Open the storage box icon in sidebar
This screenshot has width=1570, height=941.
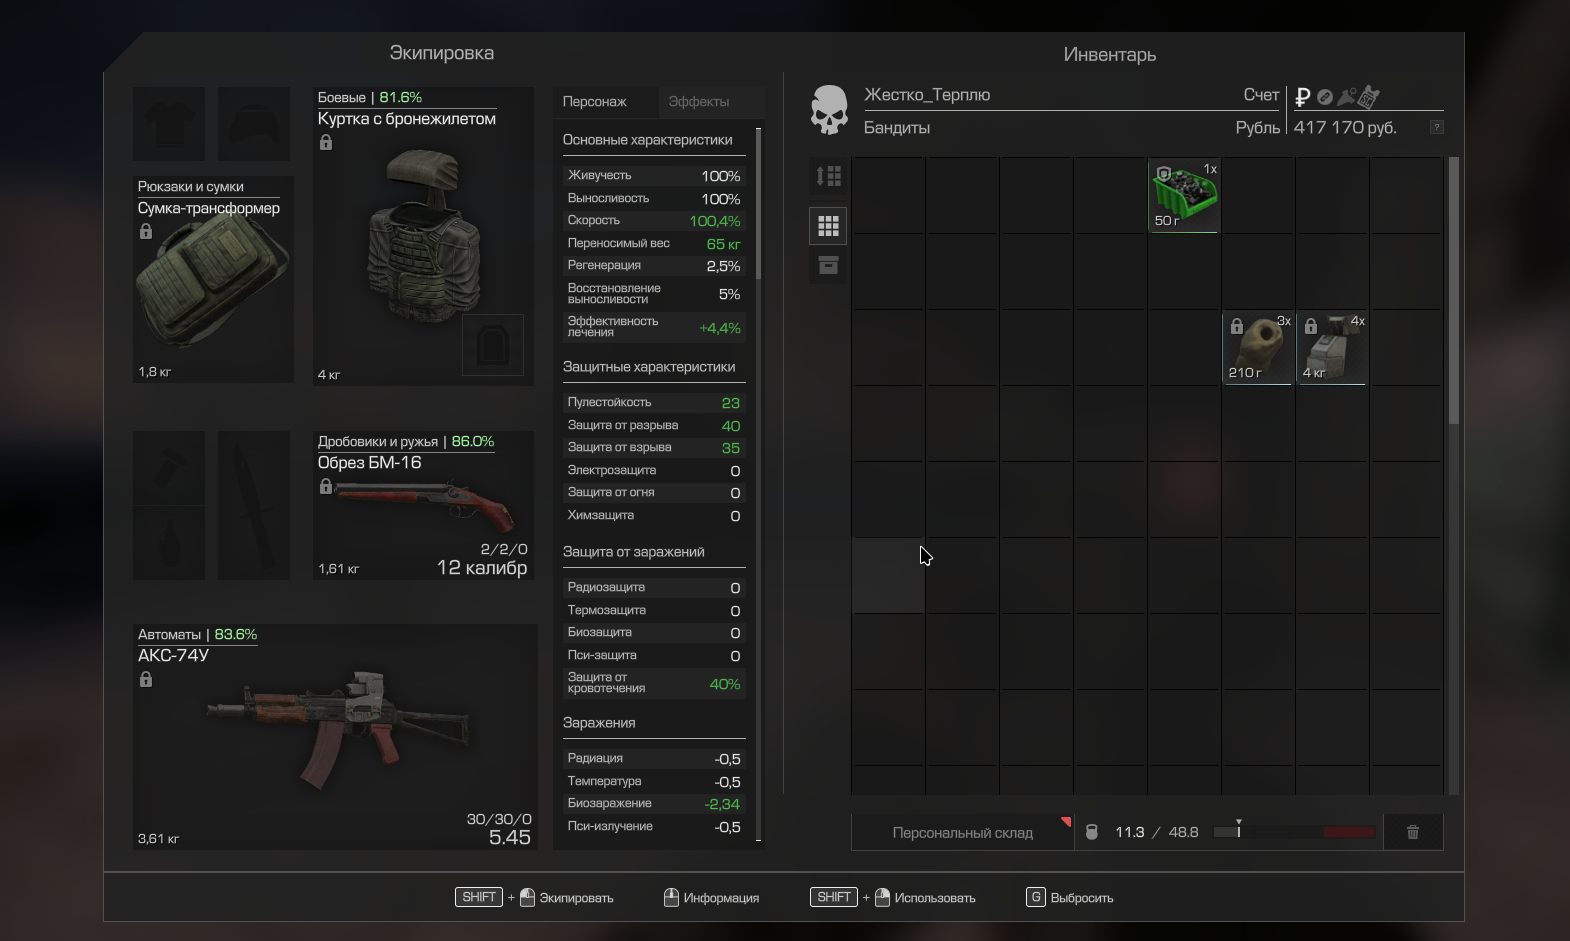[x=828, y=265]
